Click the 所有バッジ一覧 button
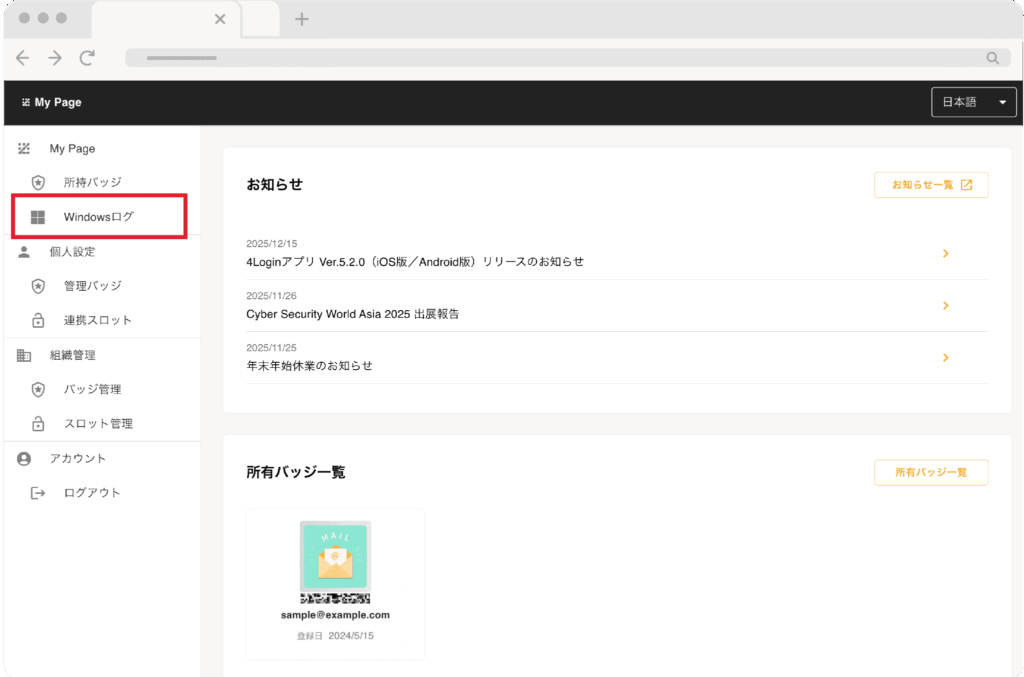 (x=931, y=472)
